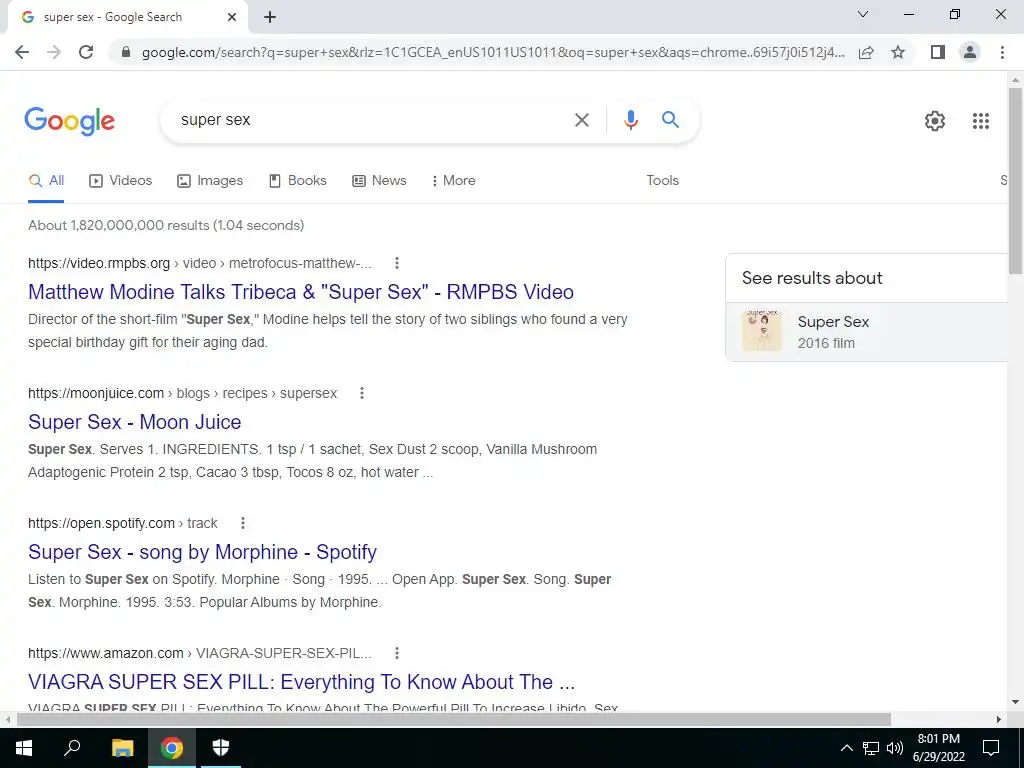The image size is (1024, 768).
Task: Open Super Sex song by Morphine Spotify result
Action: pyautogui.click(x=202, y=552)
